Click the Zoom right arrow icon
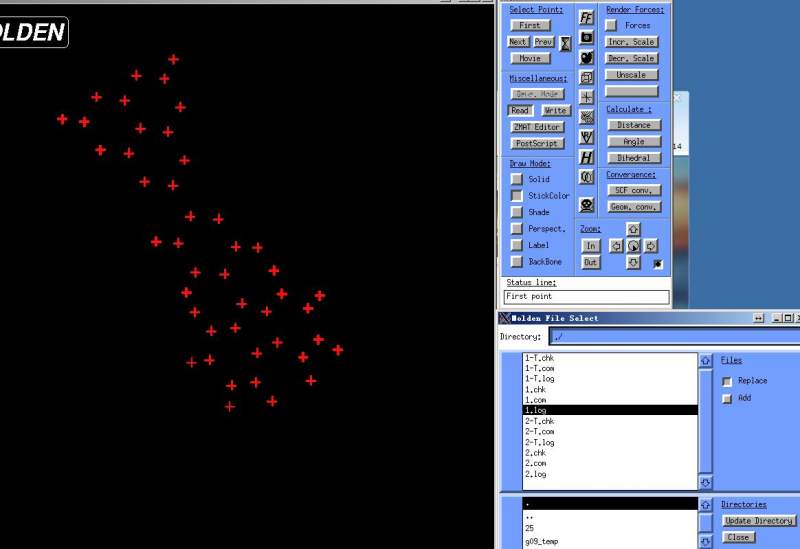The image size is (800, 549). [x=651, y=246]
